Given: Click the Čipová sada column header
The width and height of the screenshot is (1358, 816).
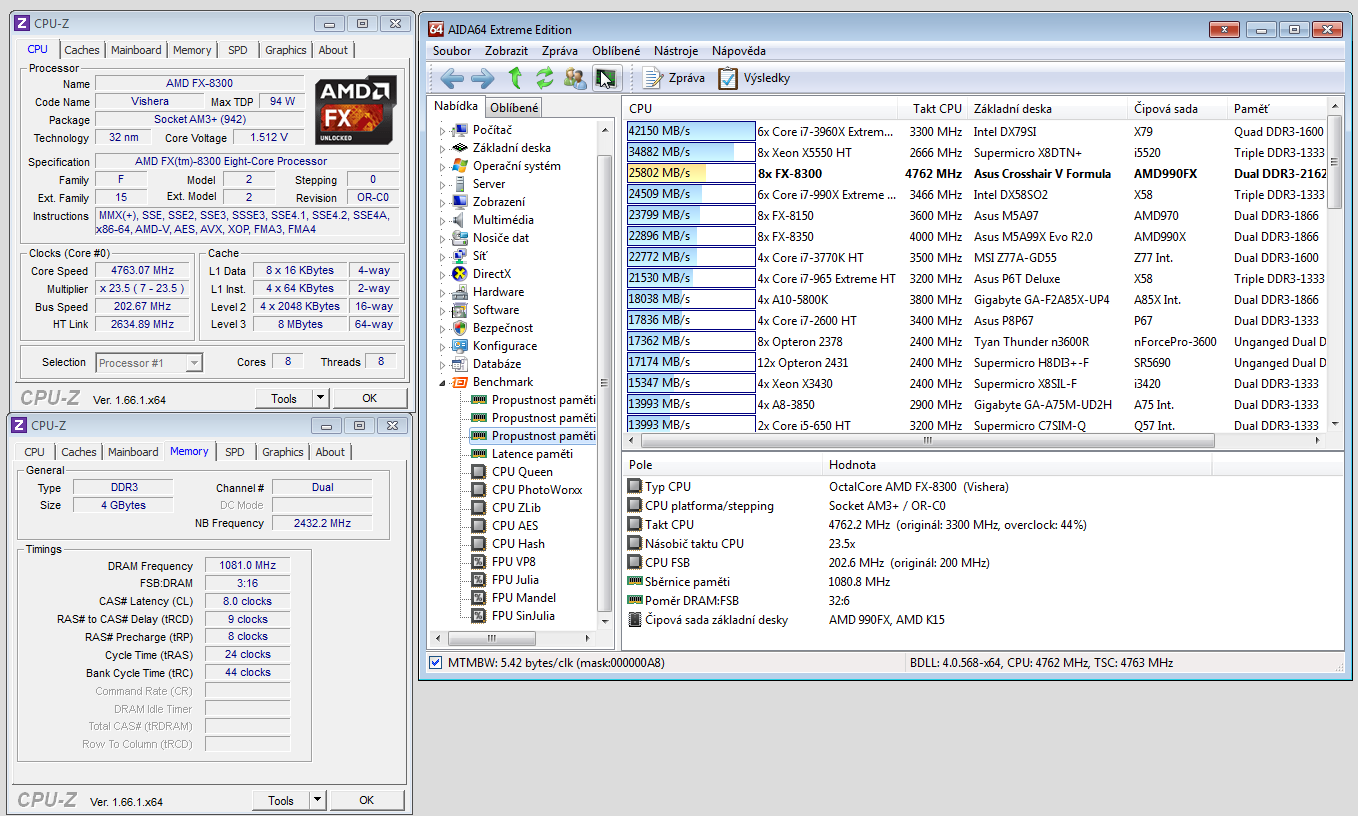Looking at the screenshot, I should (x=1177, y=108).
